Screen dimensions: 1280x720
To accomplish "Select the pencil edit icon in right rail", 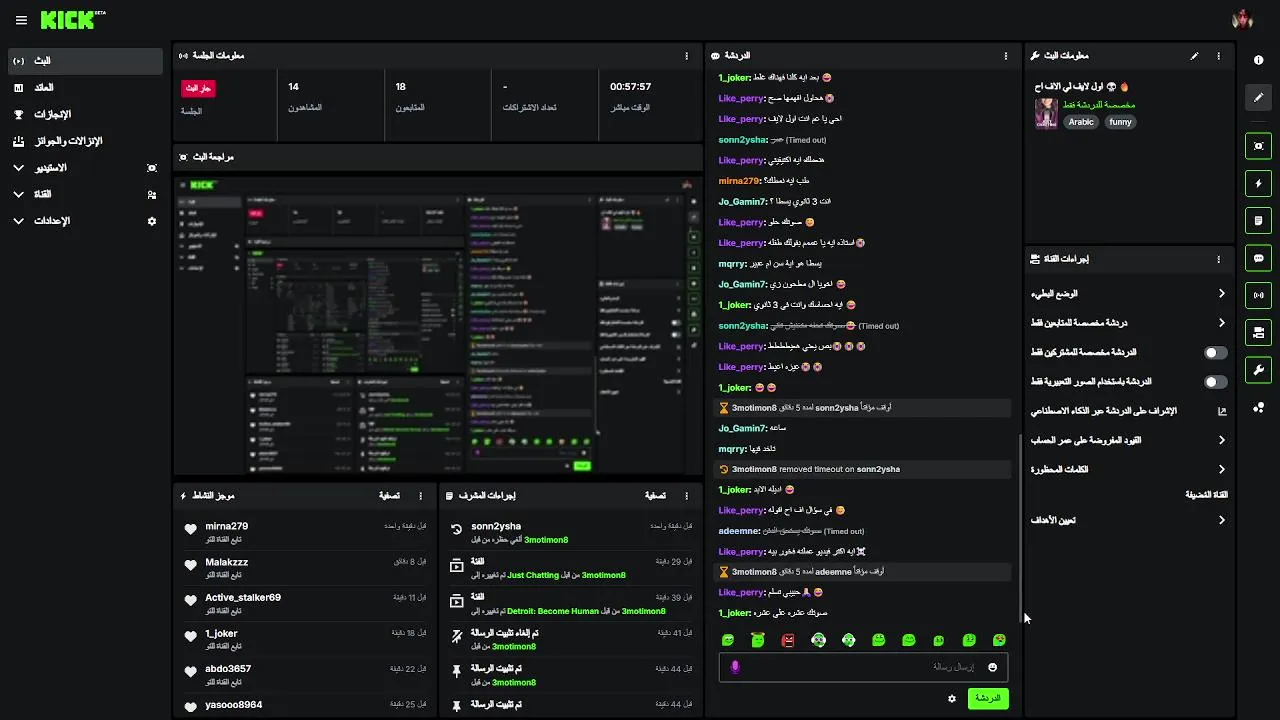I will 1258,97.
